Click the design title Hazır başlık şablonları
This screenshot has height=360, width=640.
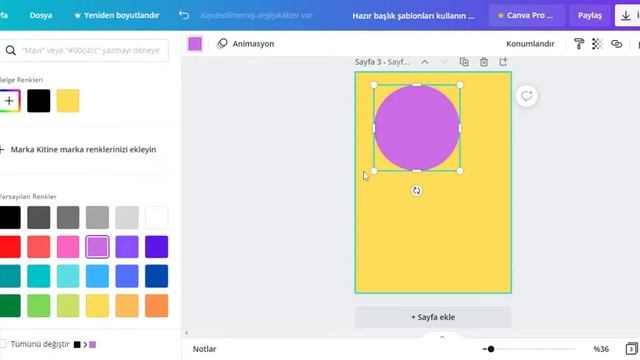pos(413,16)
